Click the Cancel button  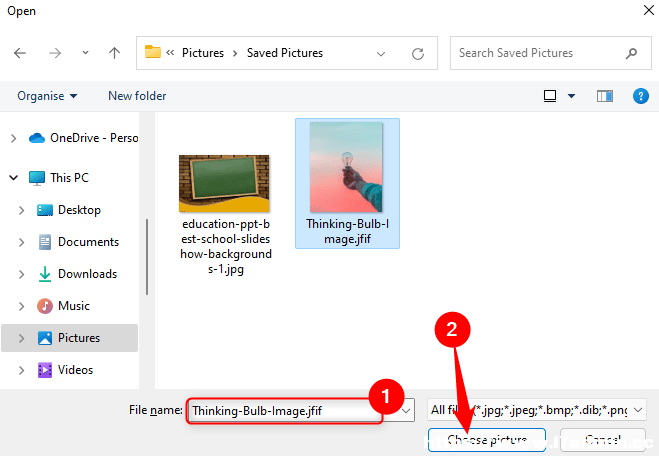[603, 440]
